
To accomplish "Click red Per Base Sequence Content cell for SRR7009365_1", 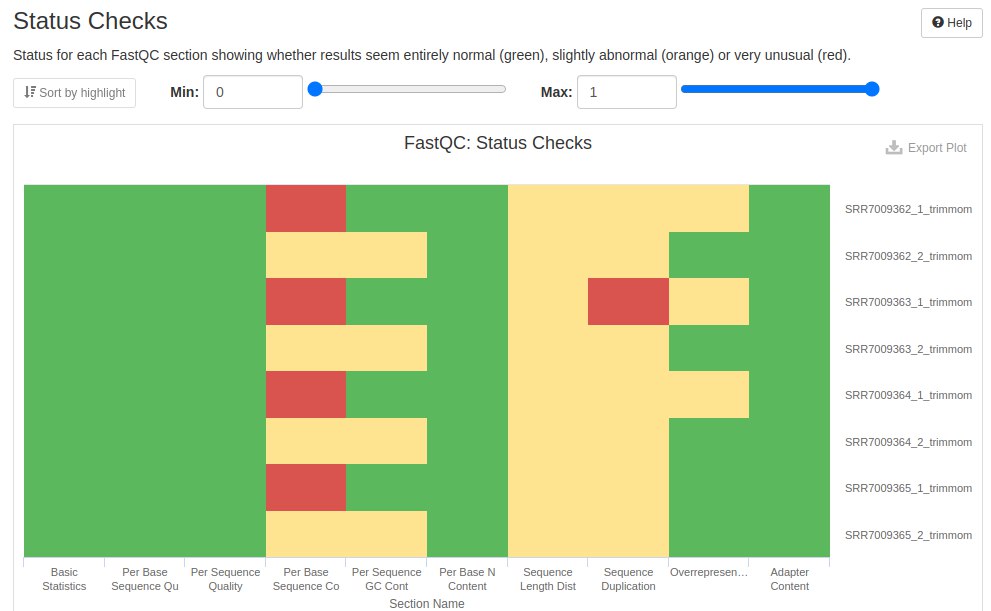I will (x=306, y=487).
